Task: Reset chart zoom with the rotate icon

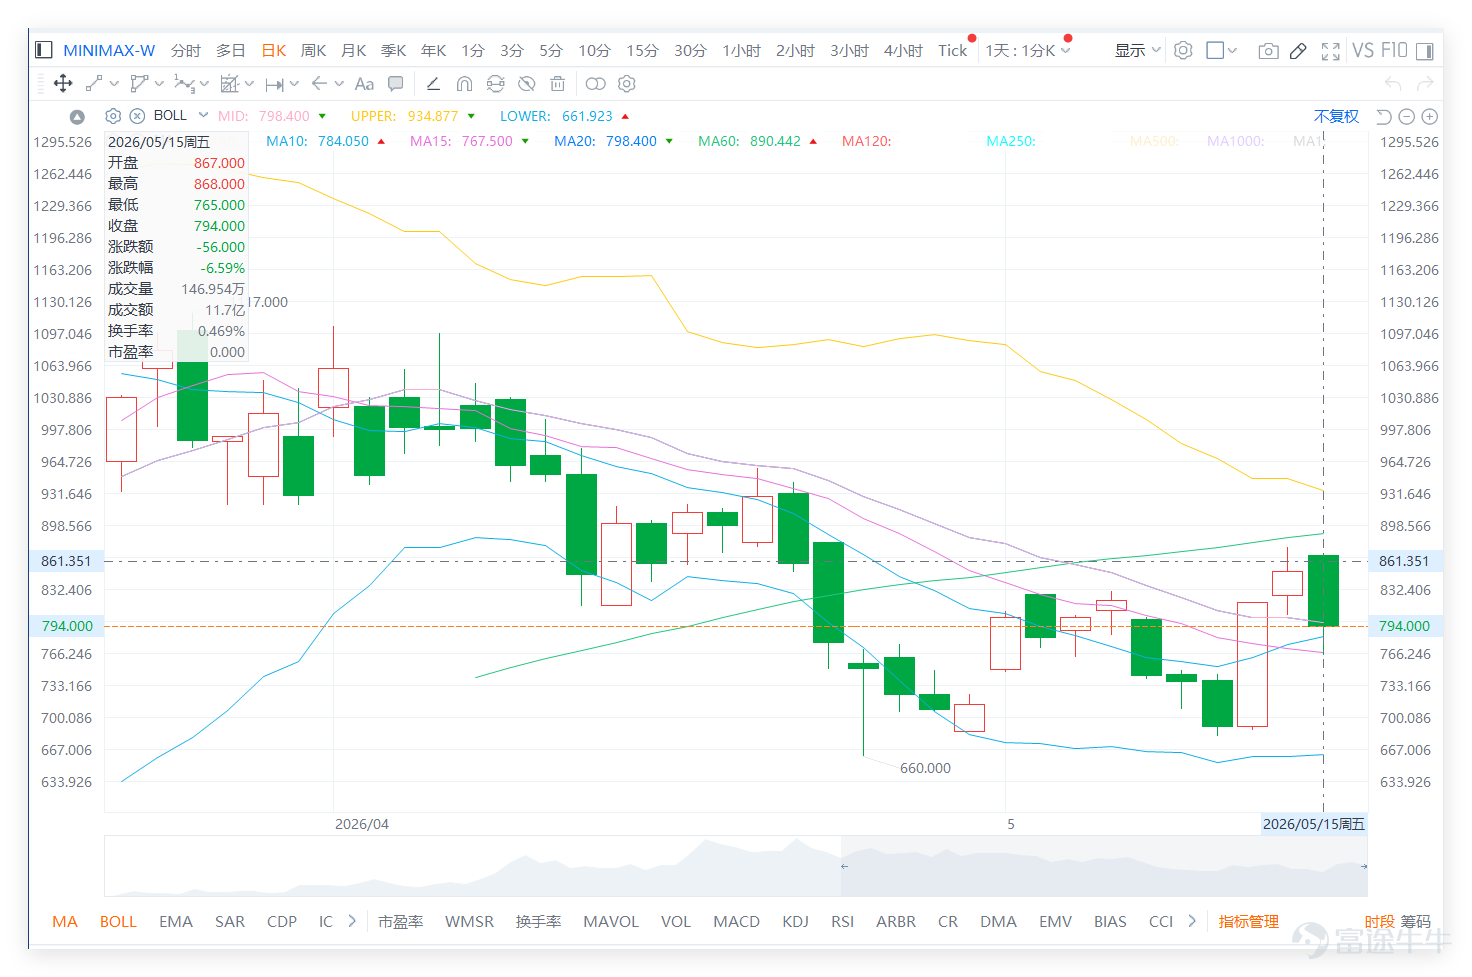Action: [1384, 117]
